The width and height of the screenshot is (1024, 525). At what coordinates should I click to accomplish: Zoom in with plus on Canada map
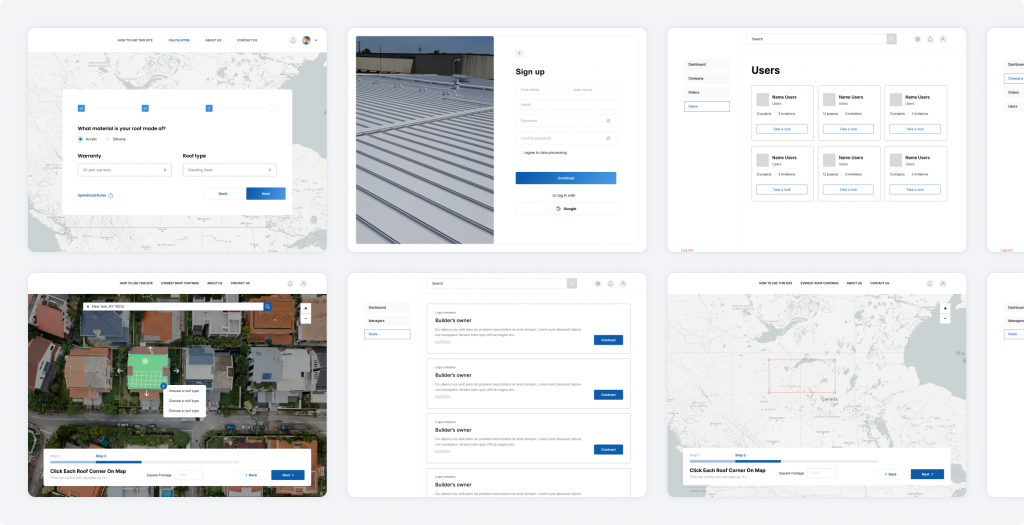pos(945,308)
